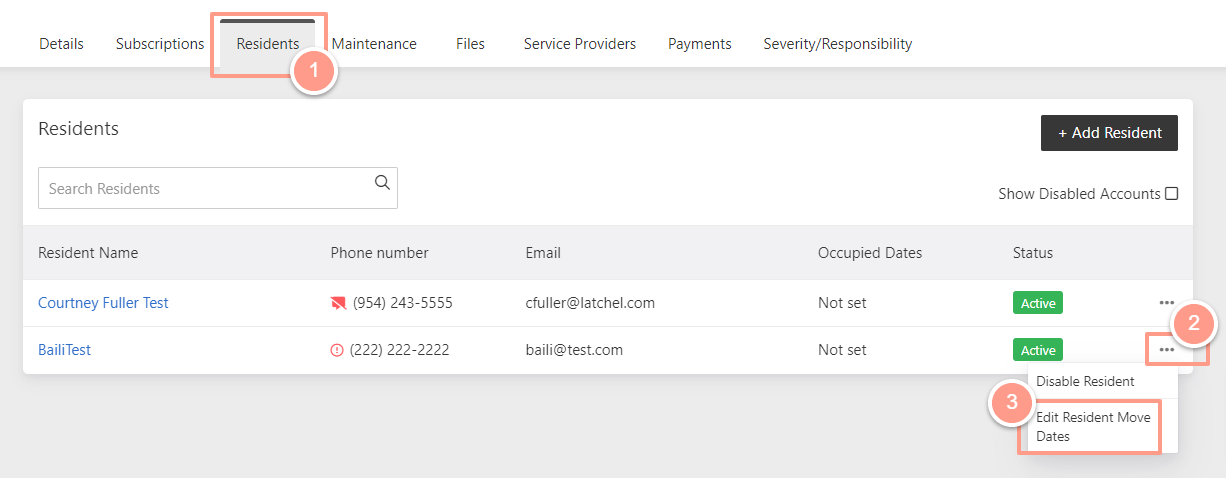
Task: Go to the Maintenance tab
Action: [374, 44]
